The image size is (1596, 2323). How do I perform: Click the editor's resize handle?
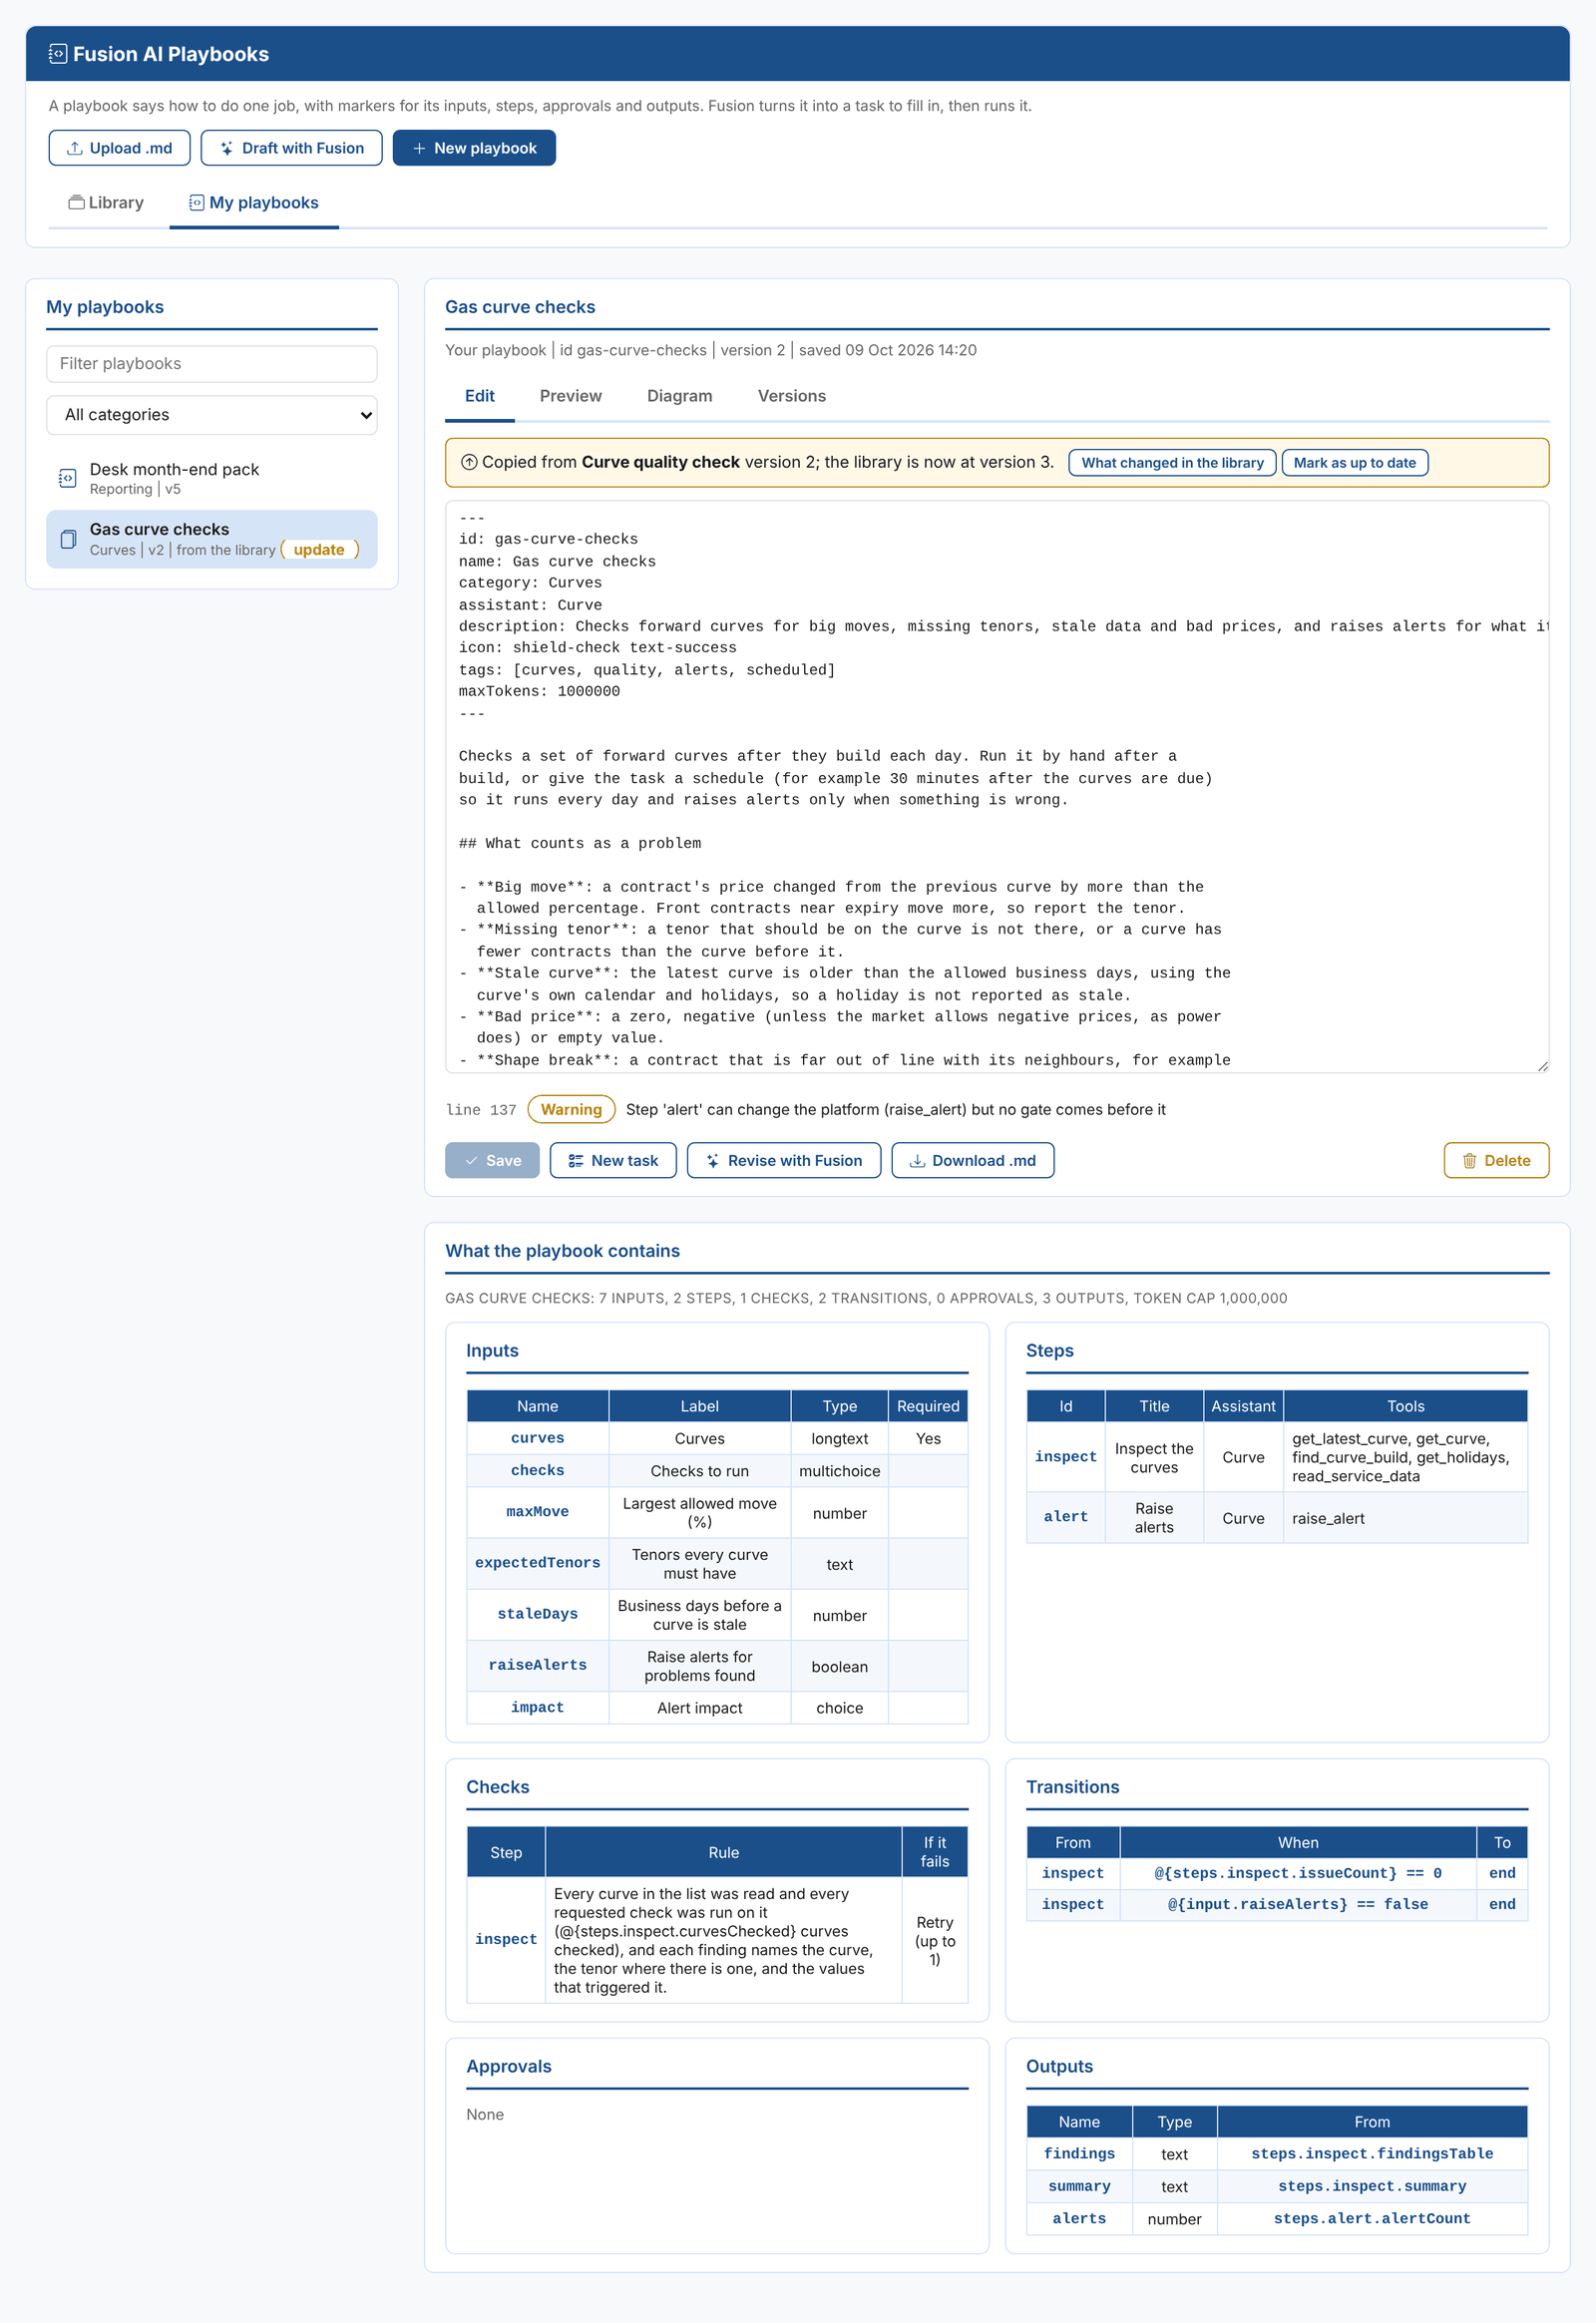tap(1541, 1065)
